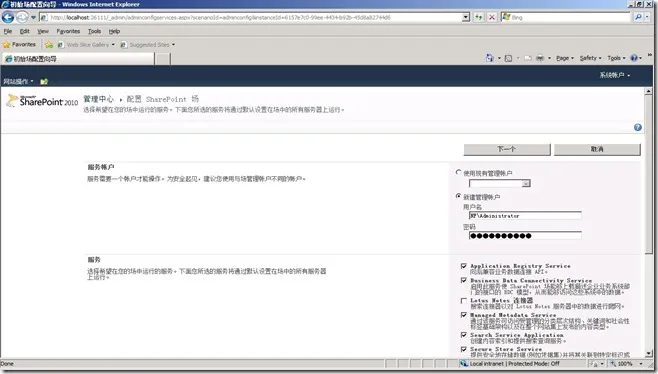Open the address bar history dropdown arrow

(x=466, y=17)
